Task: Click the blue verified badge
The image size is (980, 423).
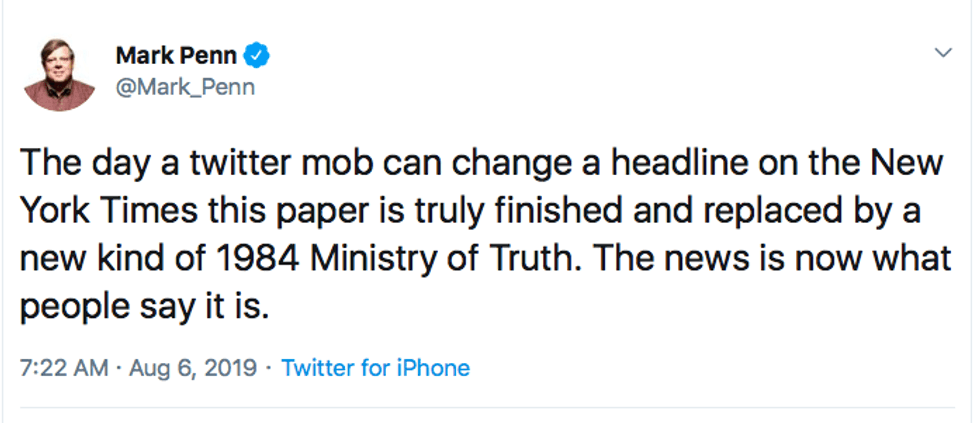Action: pyautogui.click(x=256, y=56)
